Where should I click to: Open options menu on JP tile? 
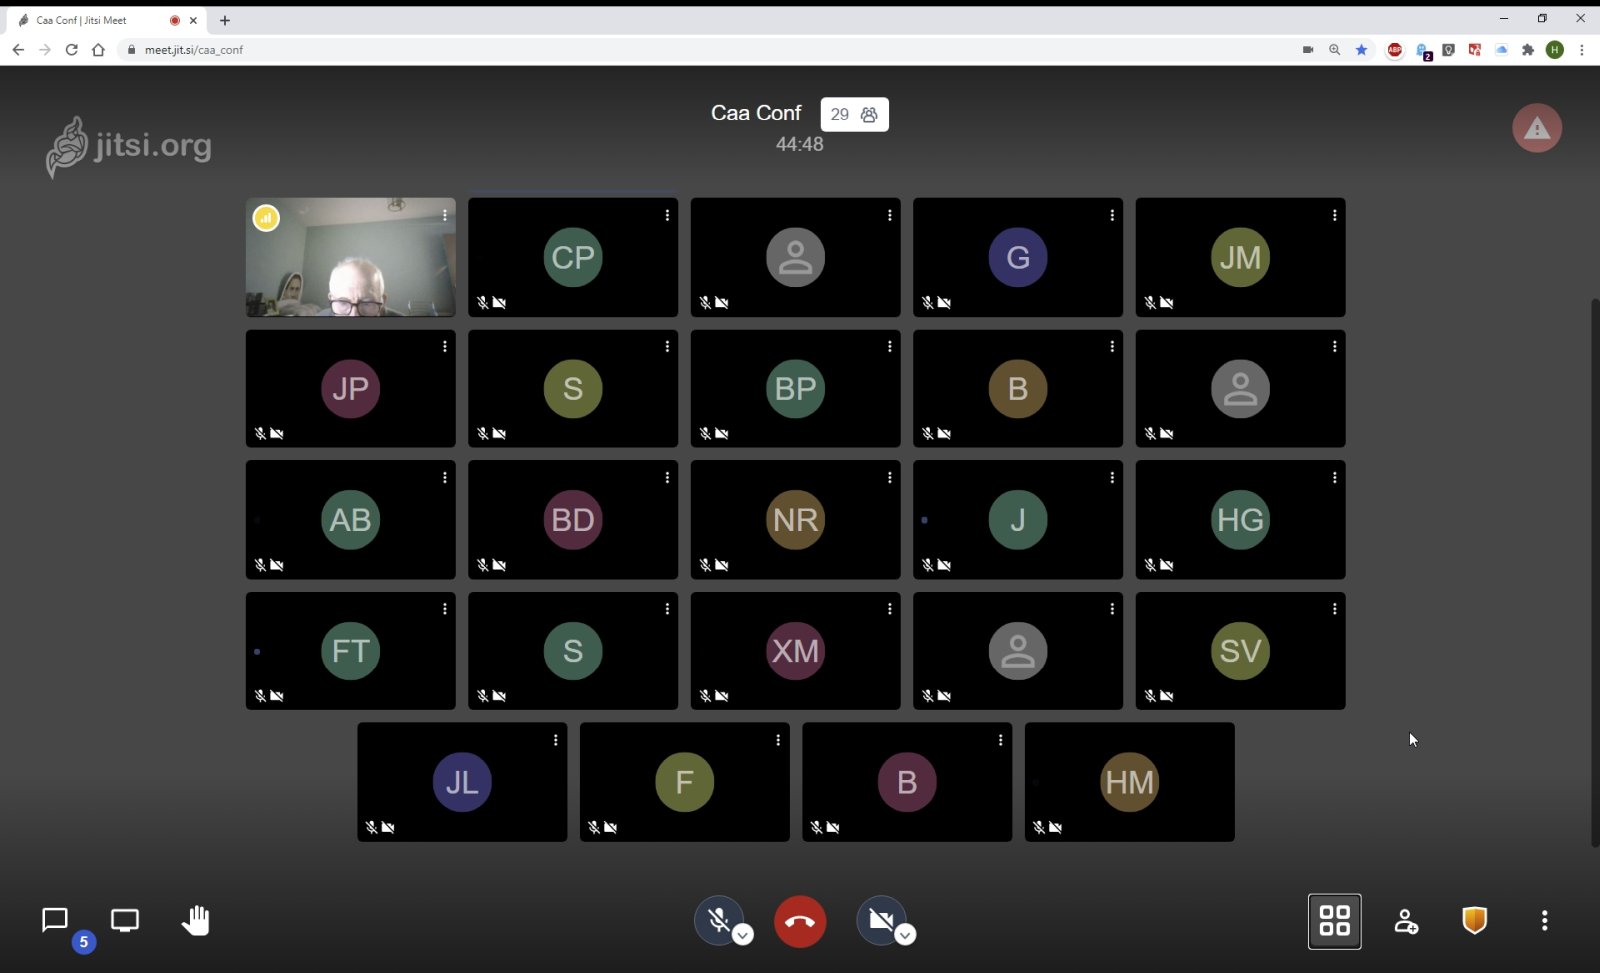pos(445,346)
